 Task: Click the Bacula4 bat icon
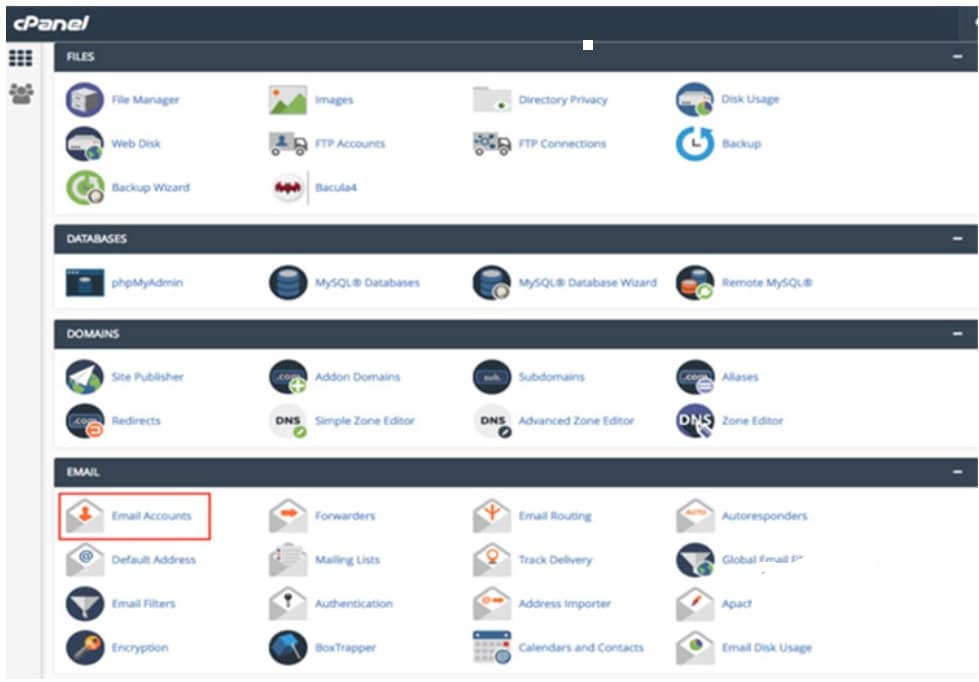pyautogui.click(x=288, y=187)
